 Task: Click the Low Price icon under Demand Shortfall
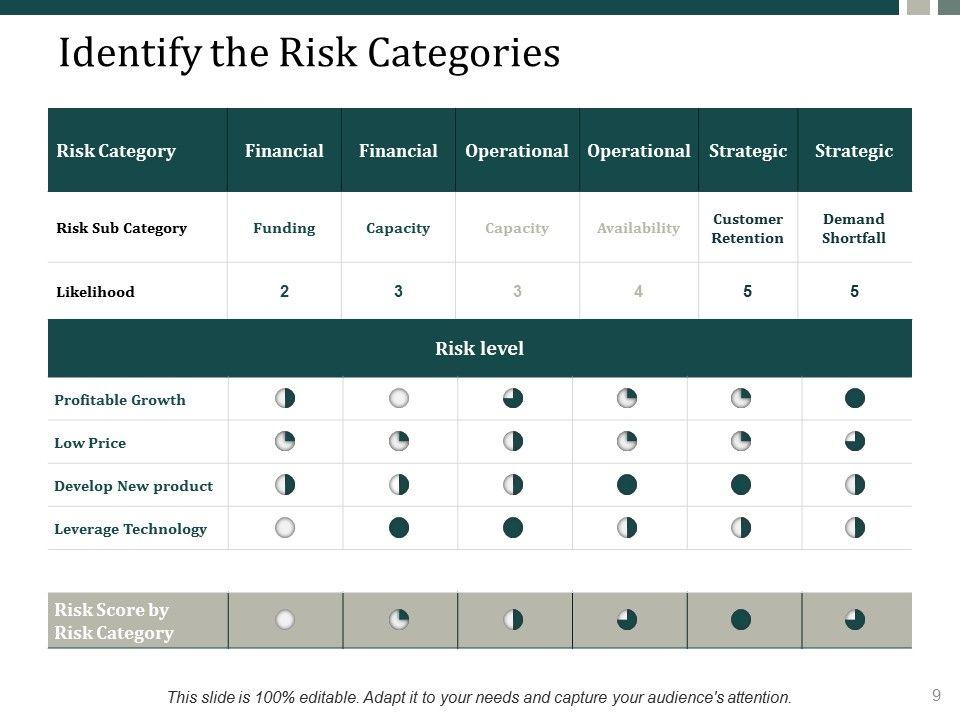pos(855,442)
